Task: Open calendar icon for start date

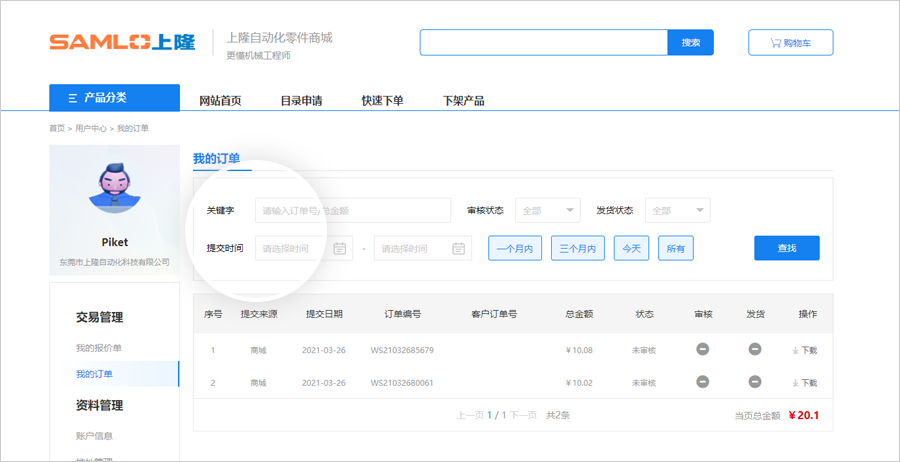Action: pyautogui.click(x=340, y=248)
